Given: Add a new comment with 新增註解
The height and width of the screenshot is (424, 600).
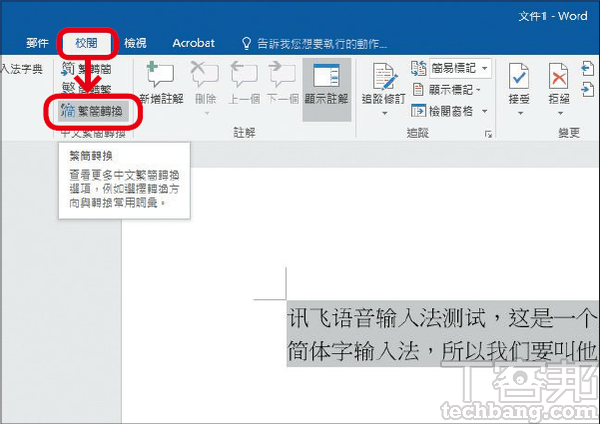Looking at the screenshot, I should coord(161,83).
